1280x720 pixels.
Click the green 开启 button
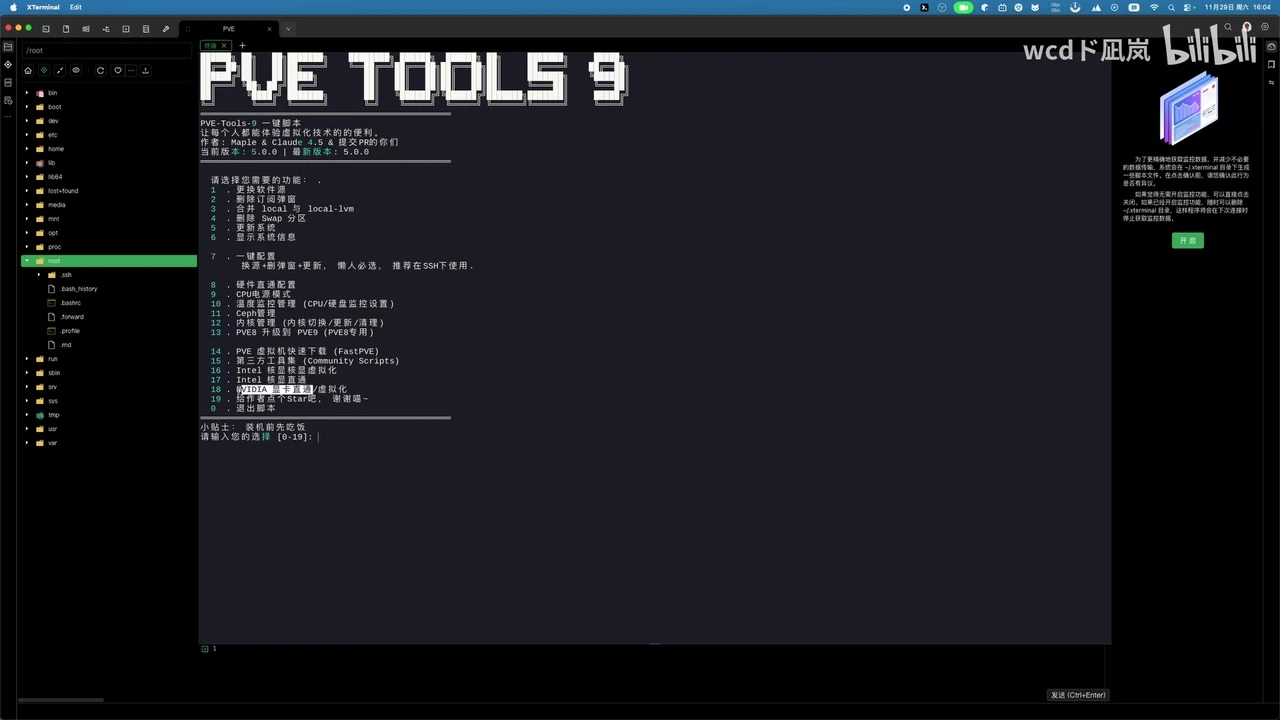tap(1188, 241)
